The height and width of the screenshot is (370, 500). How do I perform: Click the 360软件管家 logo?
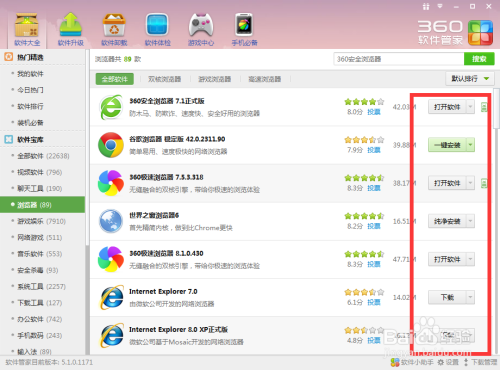[455, 33]
